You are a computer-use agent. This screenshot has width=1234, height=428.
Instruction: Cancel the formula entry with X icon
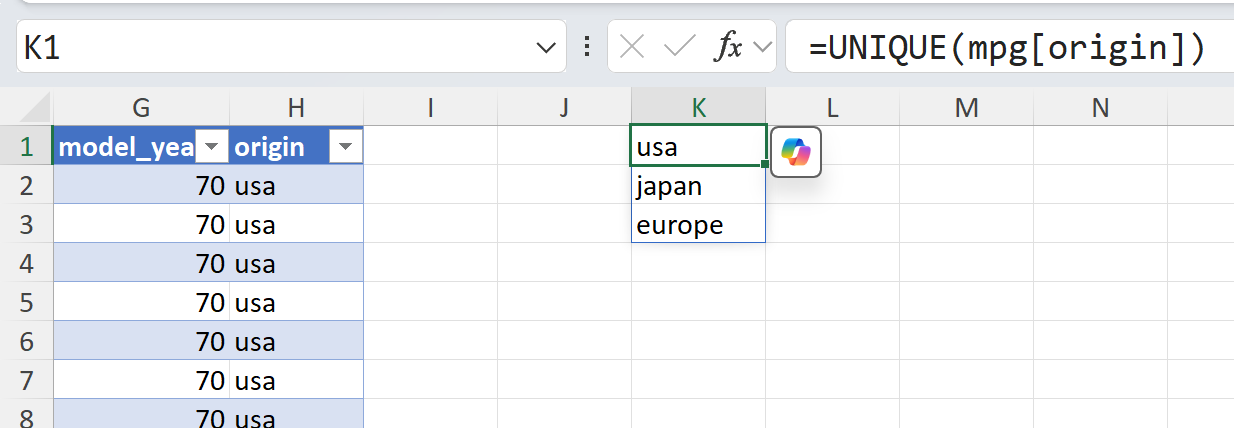click(632, 47)
